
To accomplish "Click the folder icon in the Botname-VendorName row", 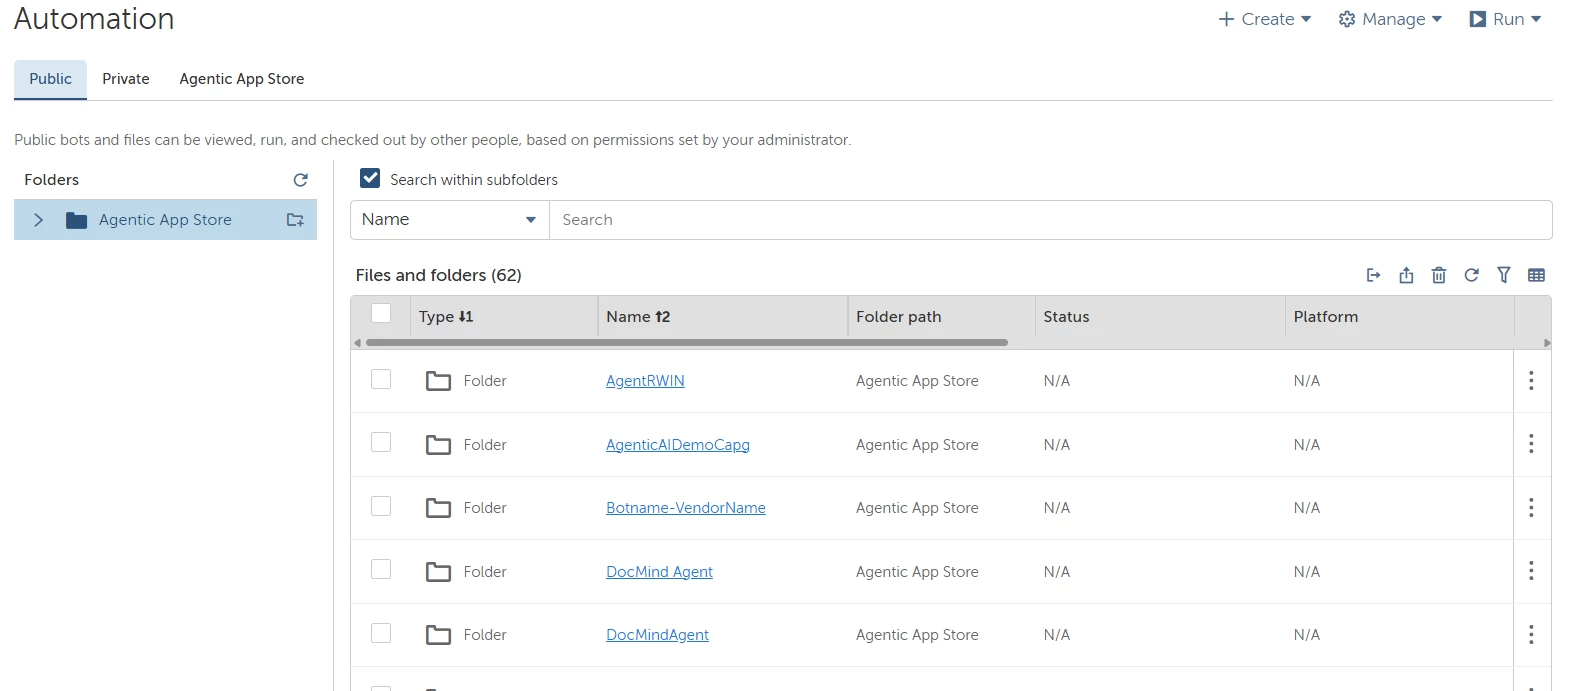I will coord(438,508).
